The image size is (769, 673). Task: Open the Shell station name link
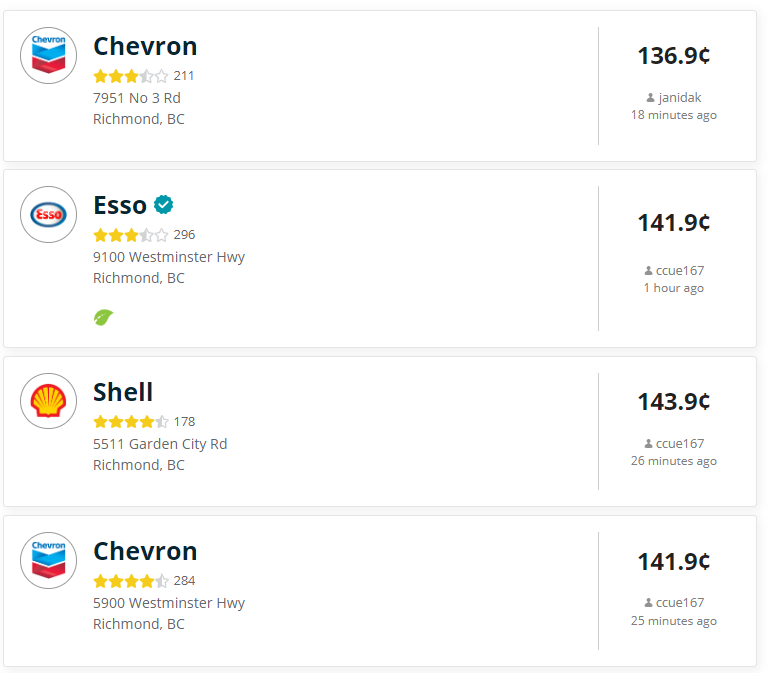pyautogui.click(x=123, y=392)
